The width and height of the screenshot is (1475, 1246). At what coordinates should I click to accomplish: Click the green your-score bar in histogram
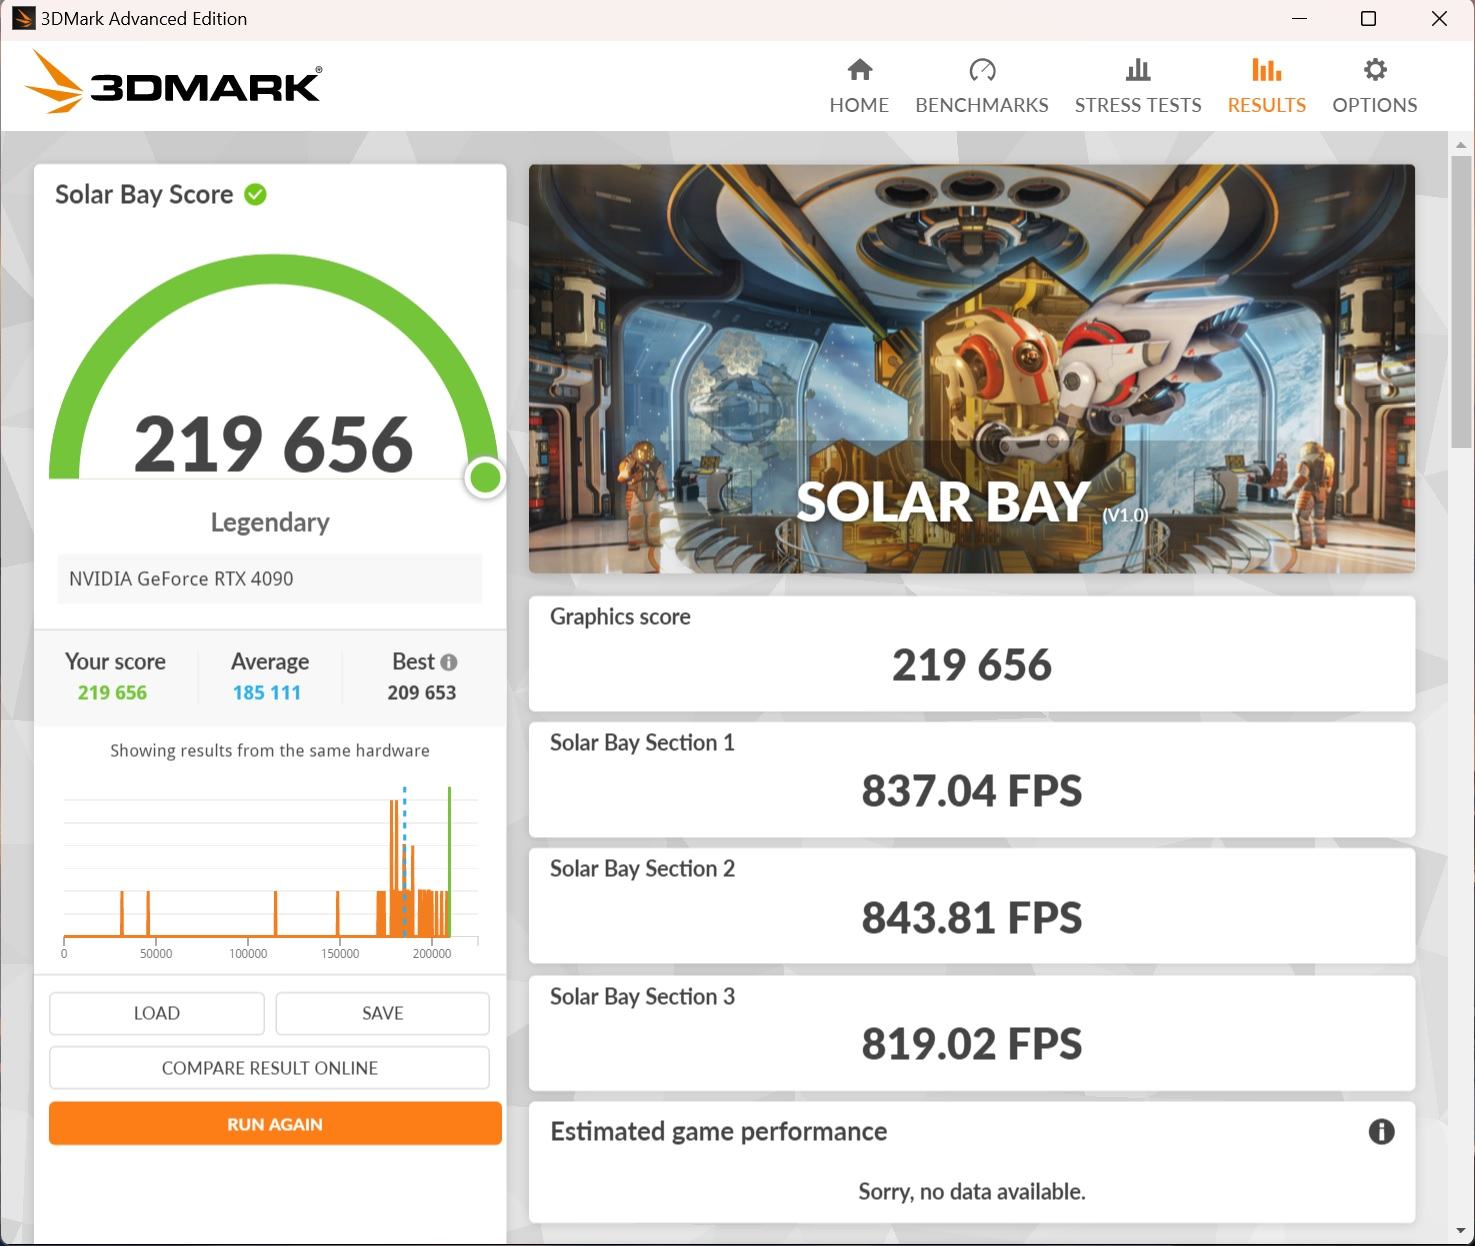(449, 861)
